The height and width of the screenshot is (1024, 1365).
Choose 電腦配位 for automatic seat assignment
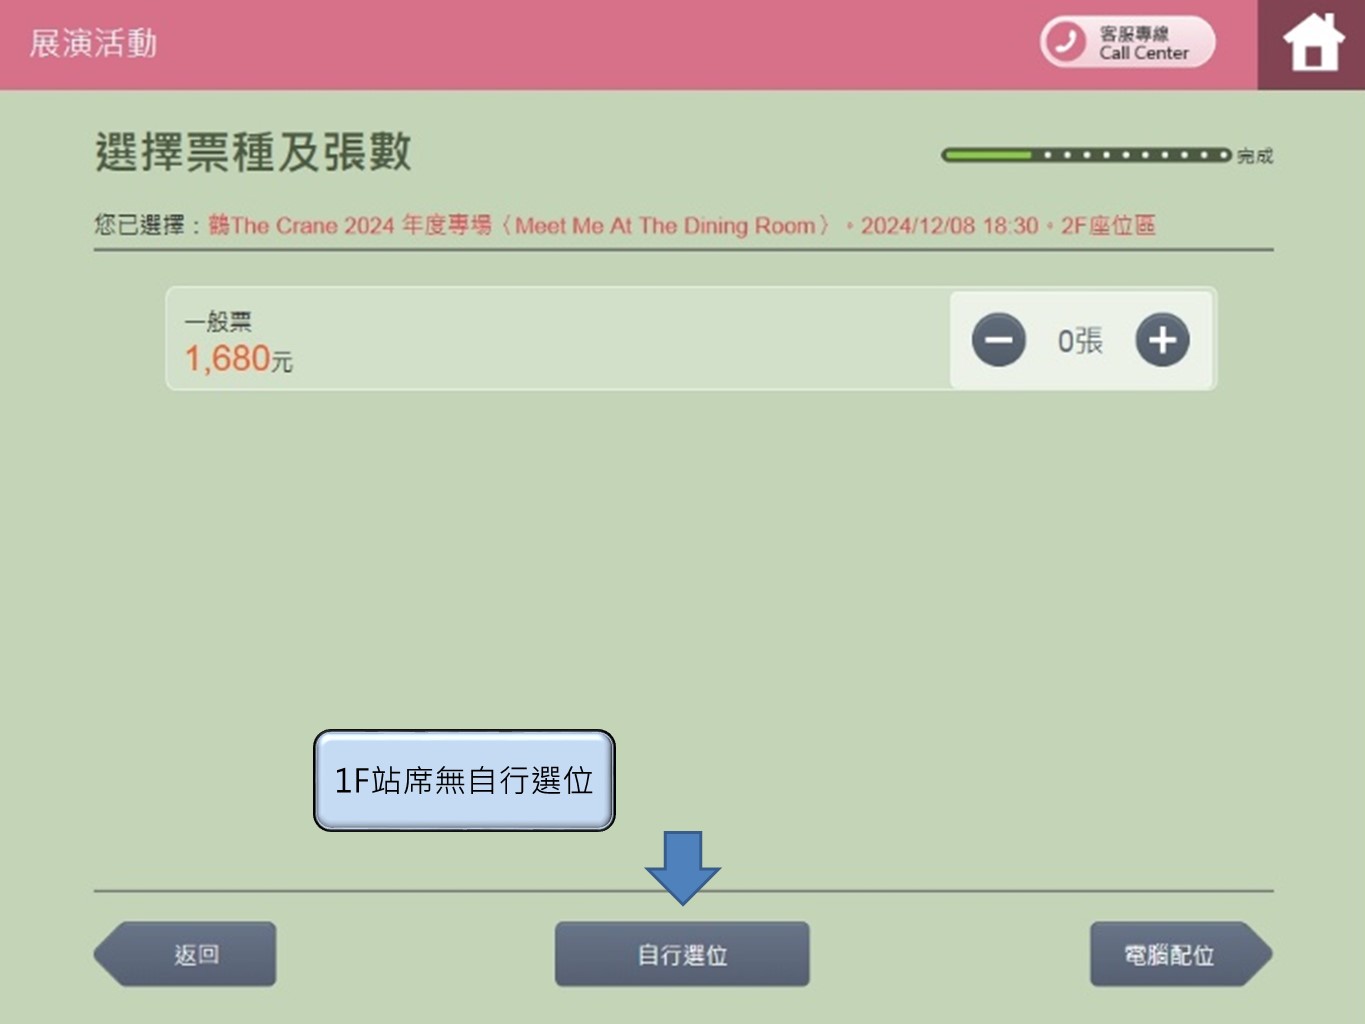click(1171, 954)
